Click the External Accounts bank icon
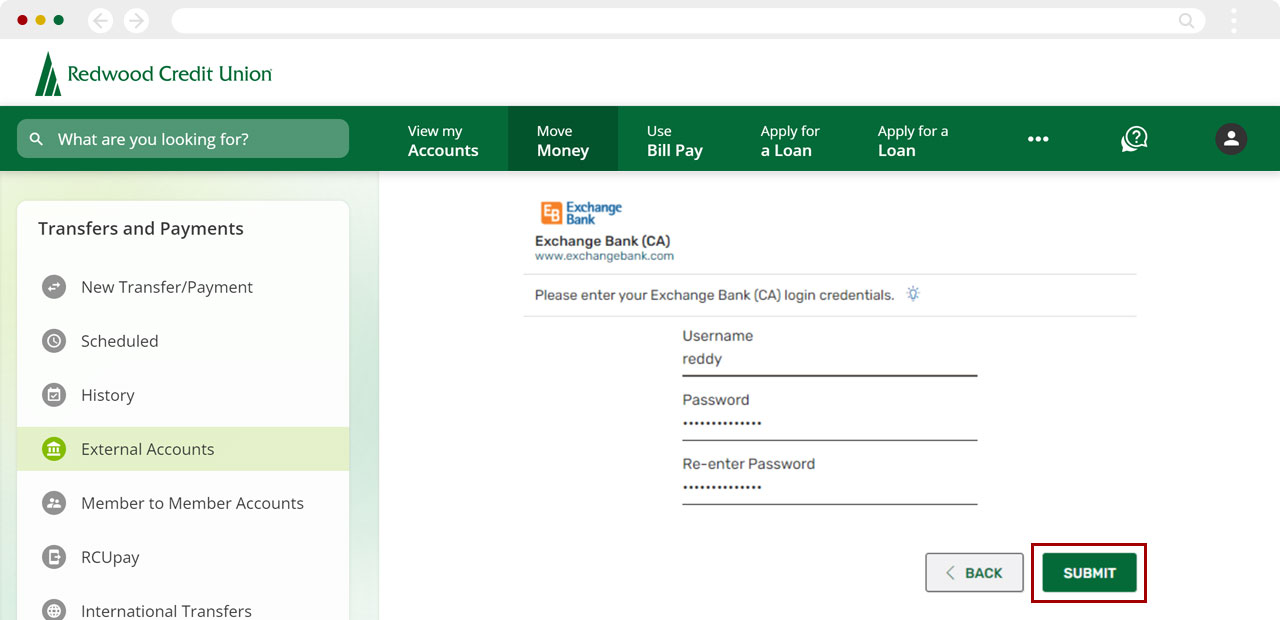Screen dimensions: 1280x620 pos(54,449)
